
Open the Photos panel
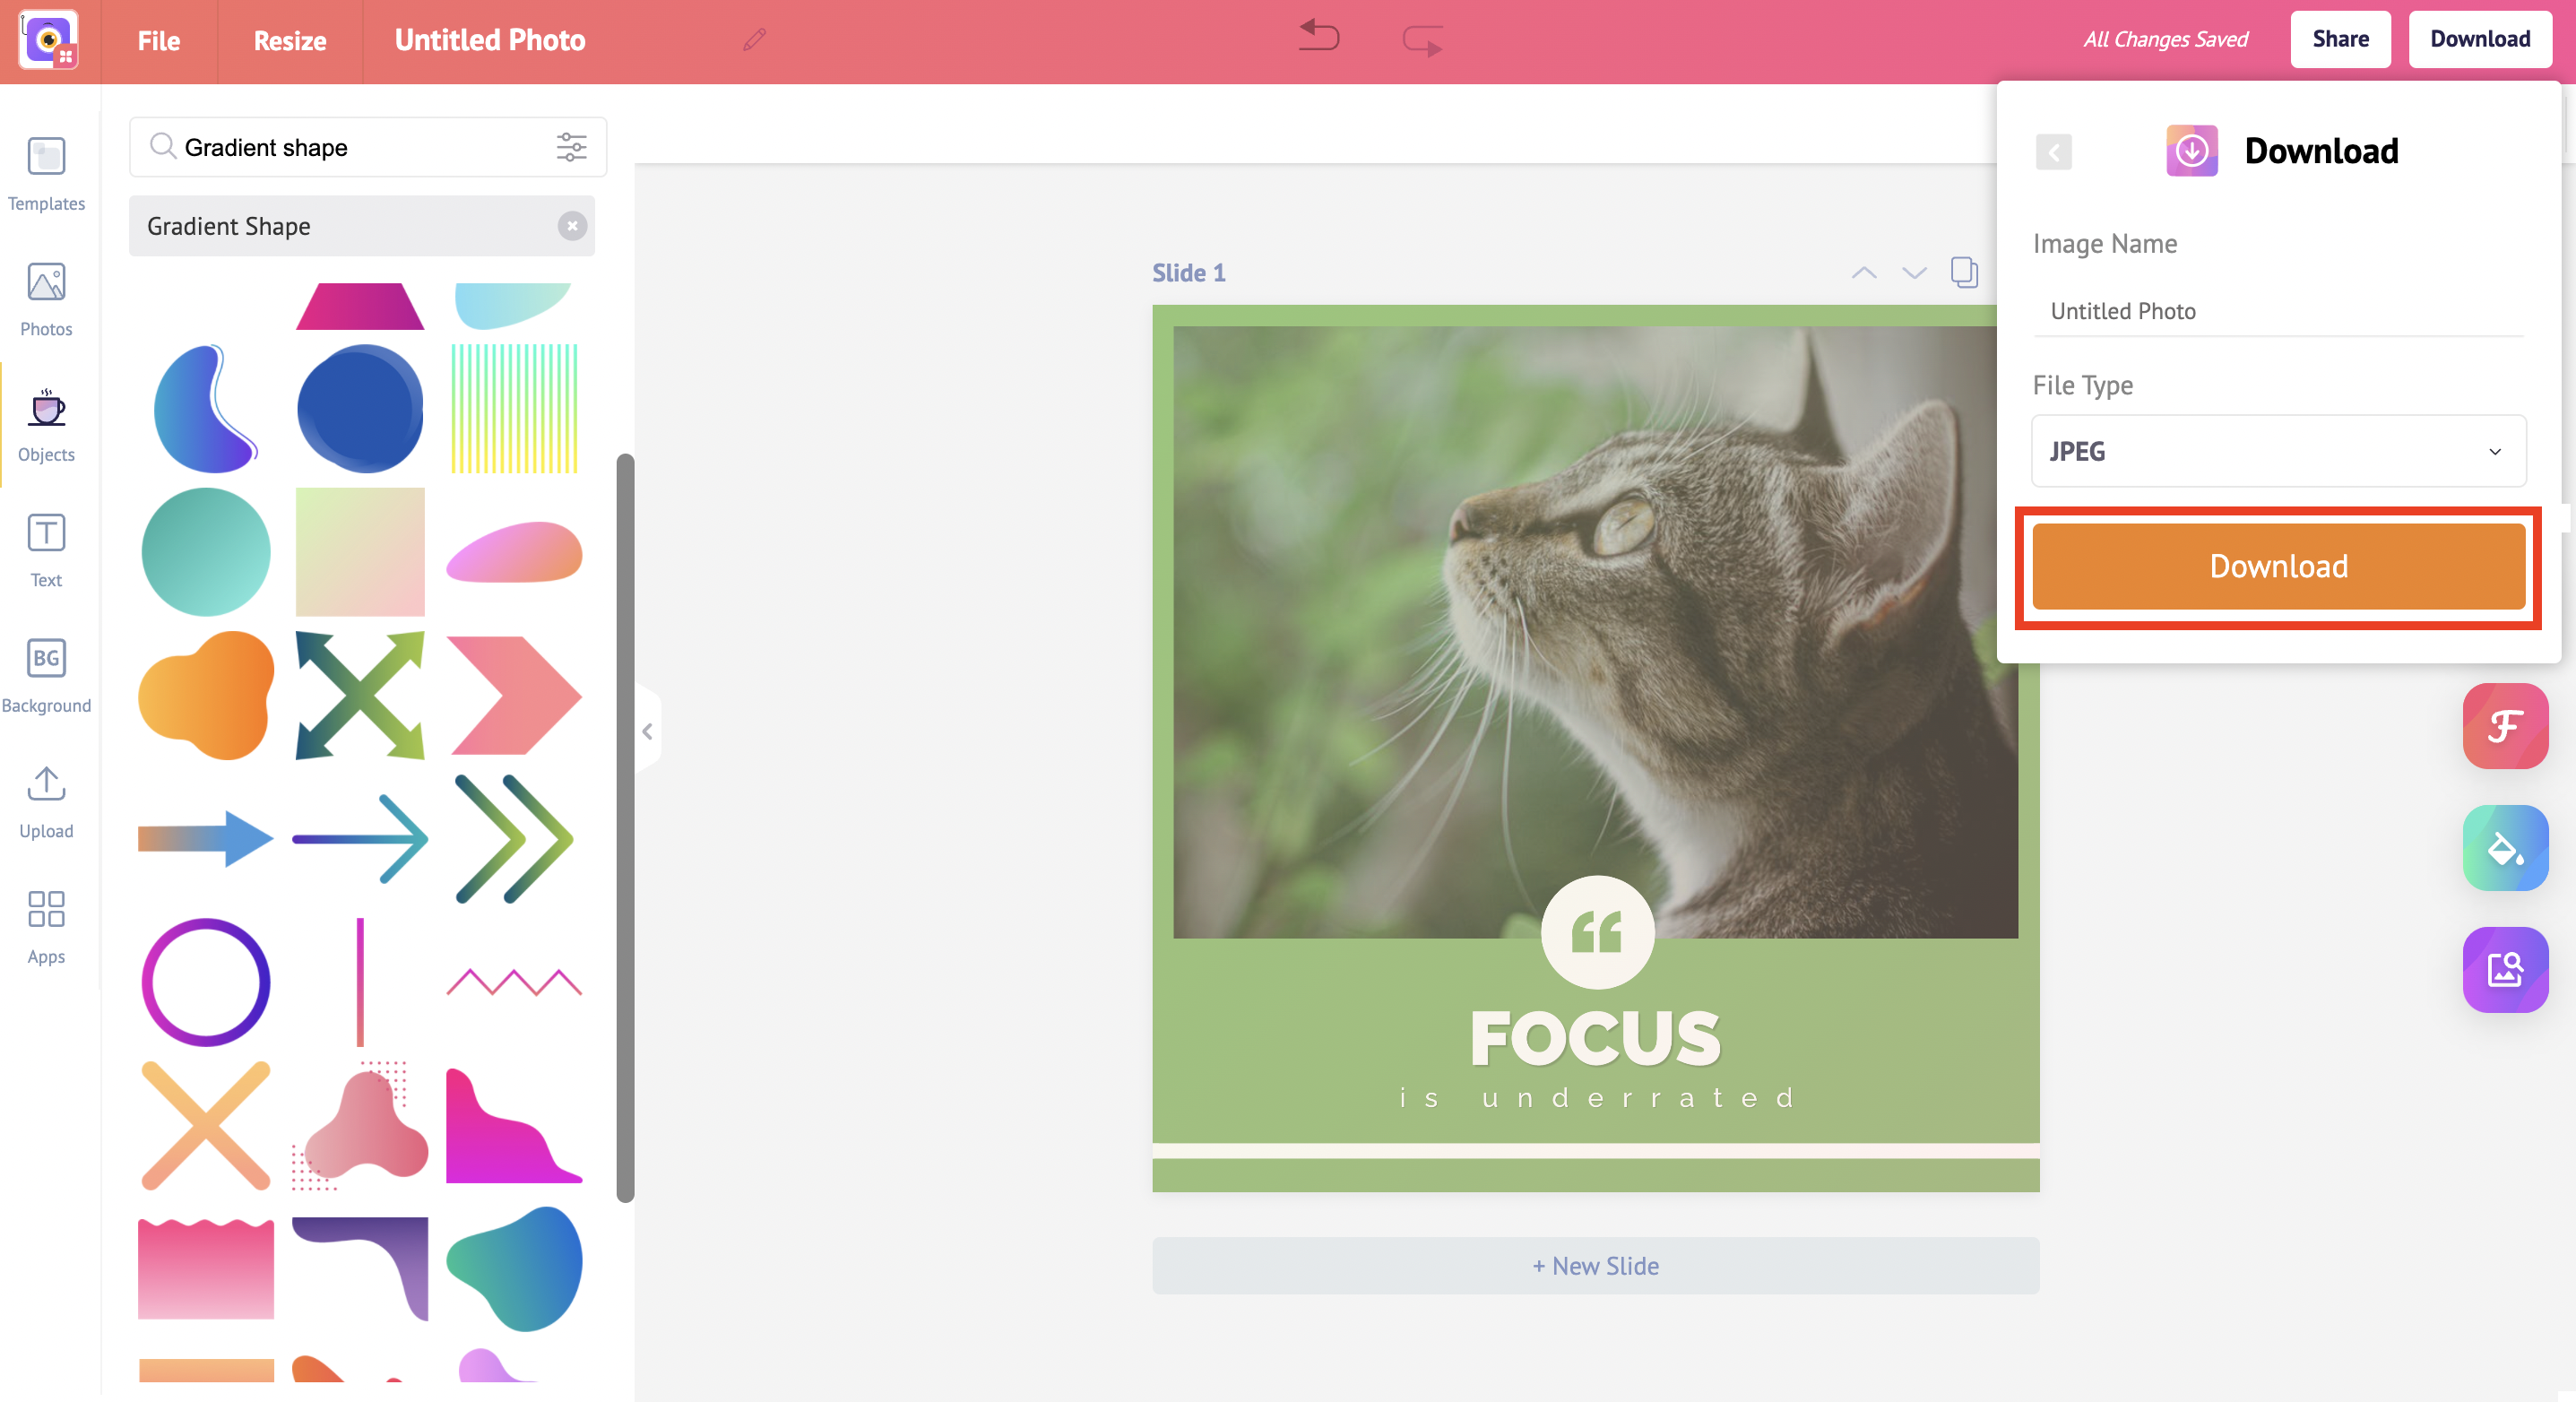[47, 297]
